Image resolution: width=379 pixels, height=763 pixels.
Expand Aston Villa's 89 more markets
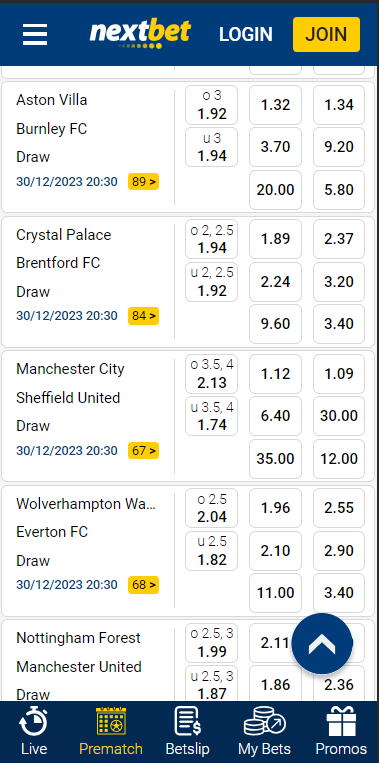(144, 182)
